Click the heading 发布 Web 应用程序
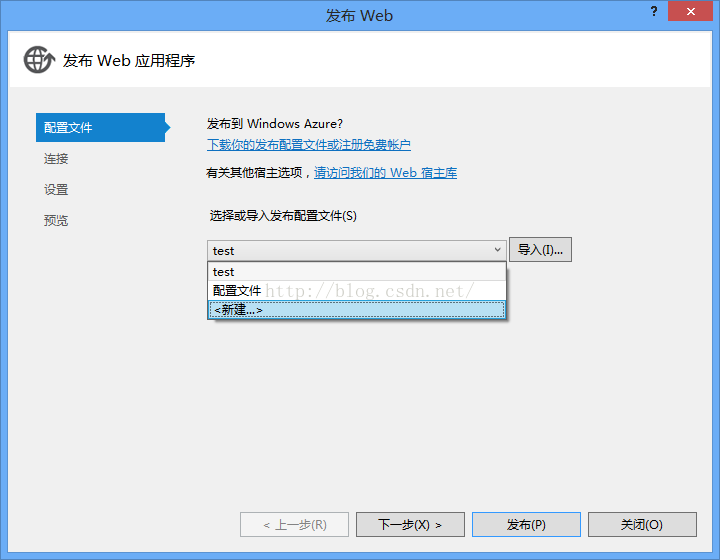720x560 pixels. (129, 61)
